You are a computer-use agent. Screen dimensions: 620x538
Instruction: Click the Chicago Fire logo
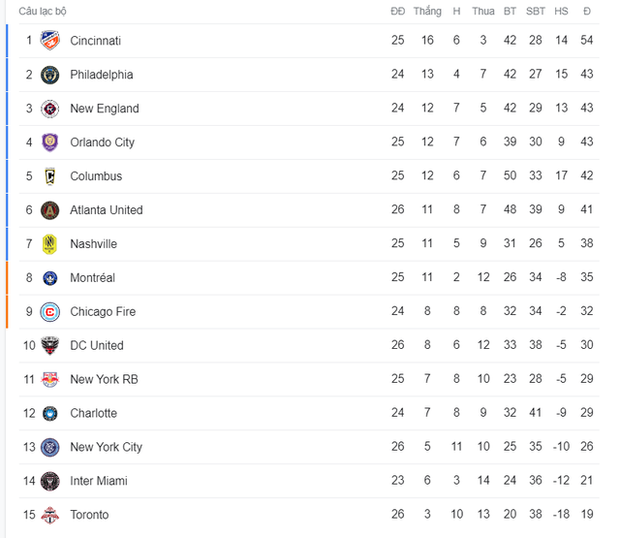click(x=50, y=312)
